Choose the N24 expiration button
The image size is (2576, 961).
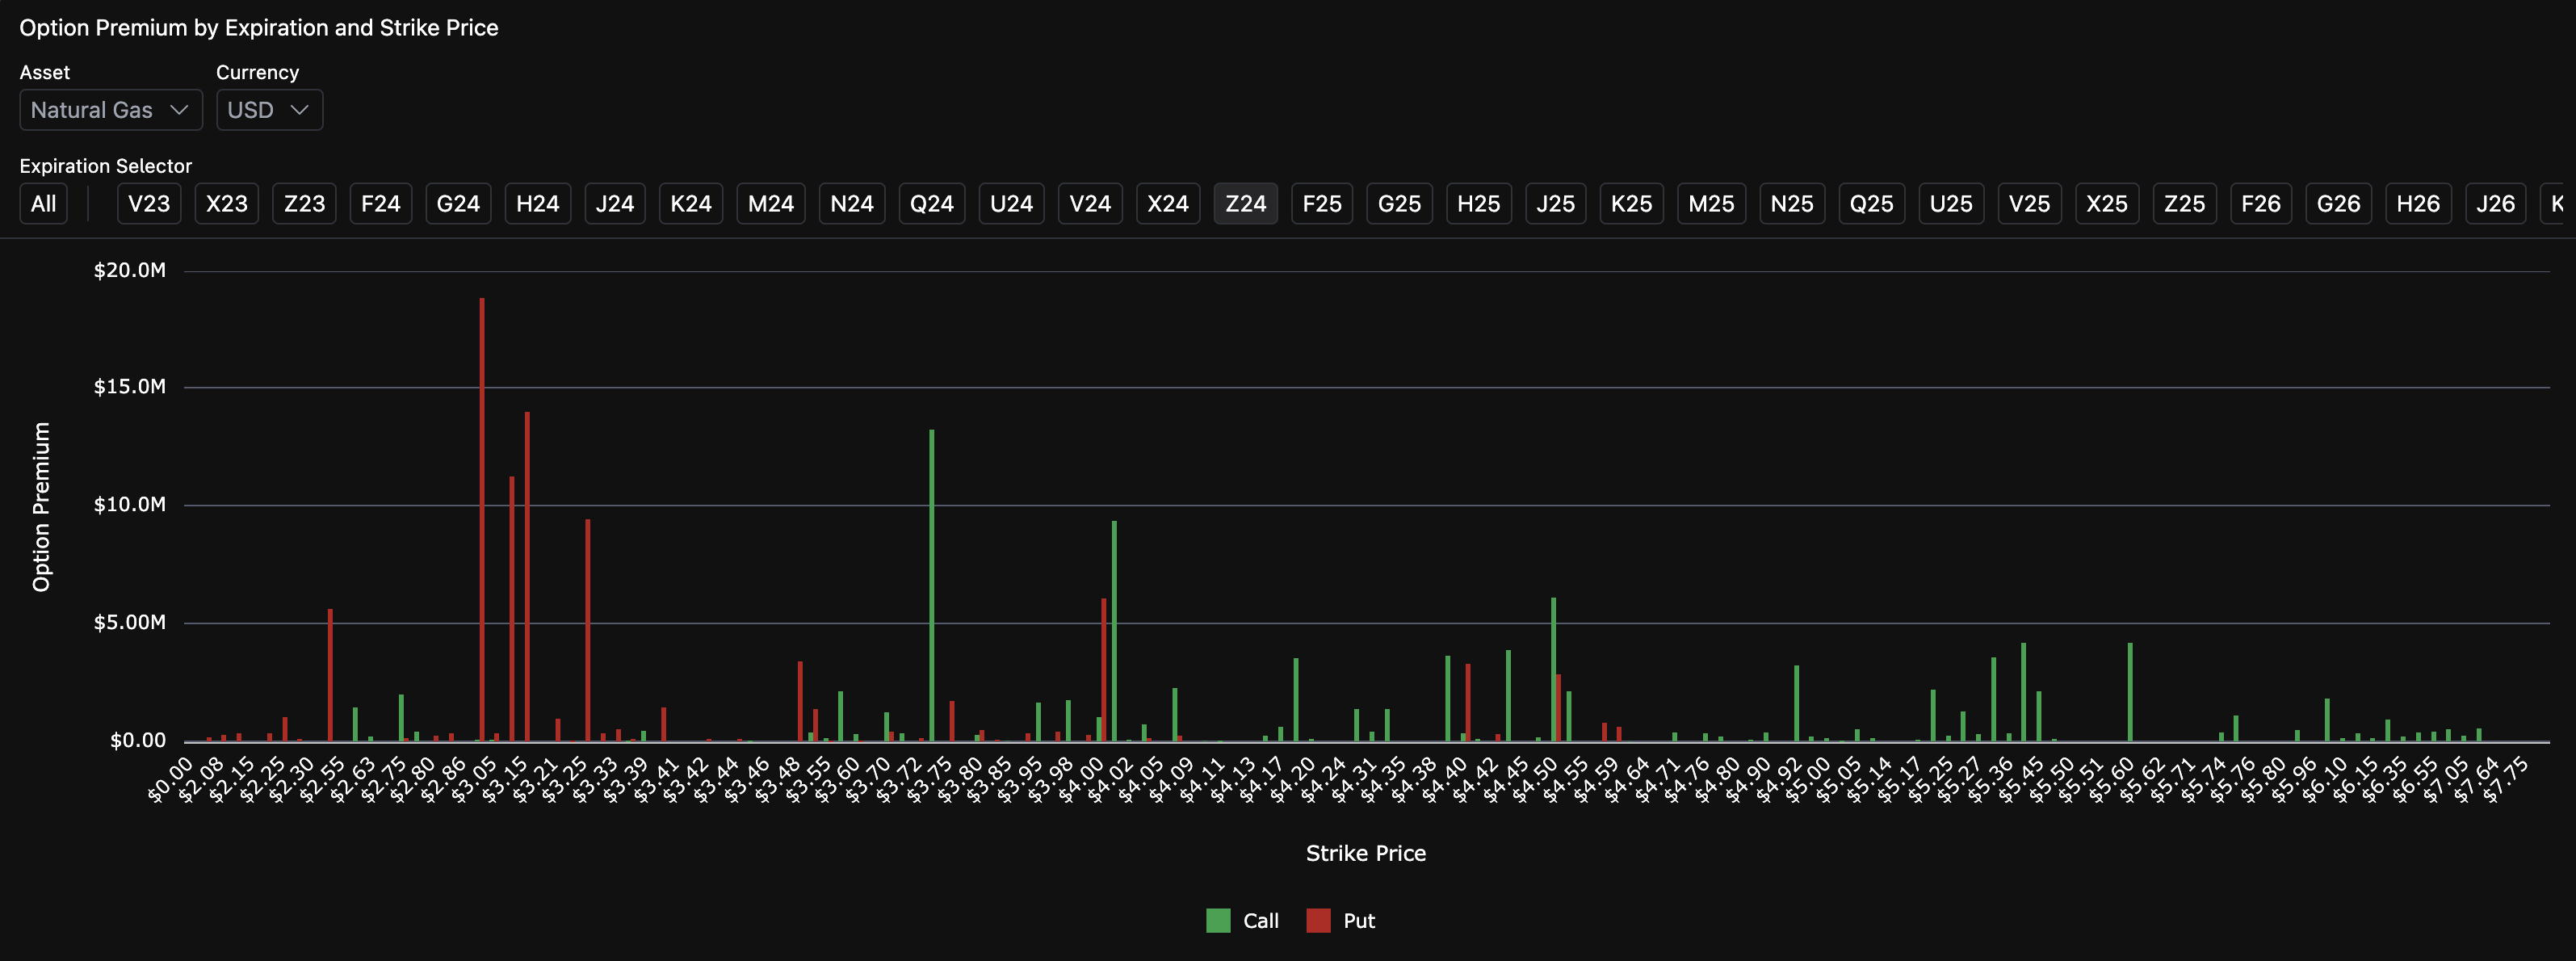(x=852, y=204)
